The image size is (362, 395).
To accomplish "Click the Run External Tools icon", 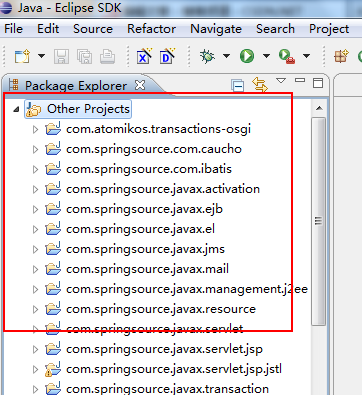I will coord(287,56).
